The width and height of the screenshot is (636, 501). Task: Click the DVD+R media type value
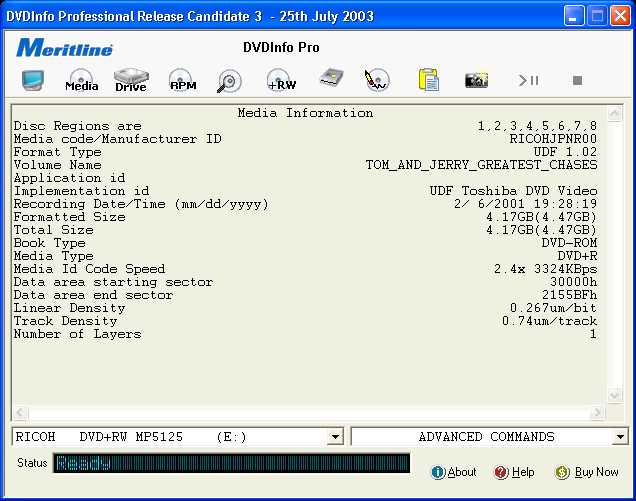[577, 256]
